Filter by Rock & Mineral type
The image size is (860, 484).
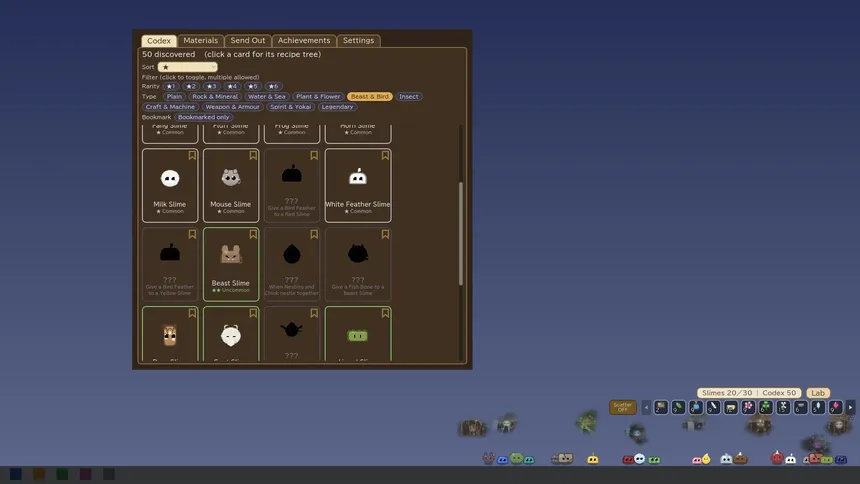[x=215, y=97]
